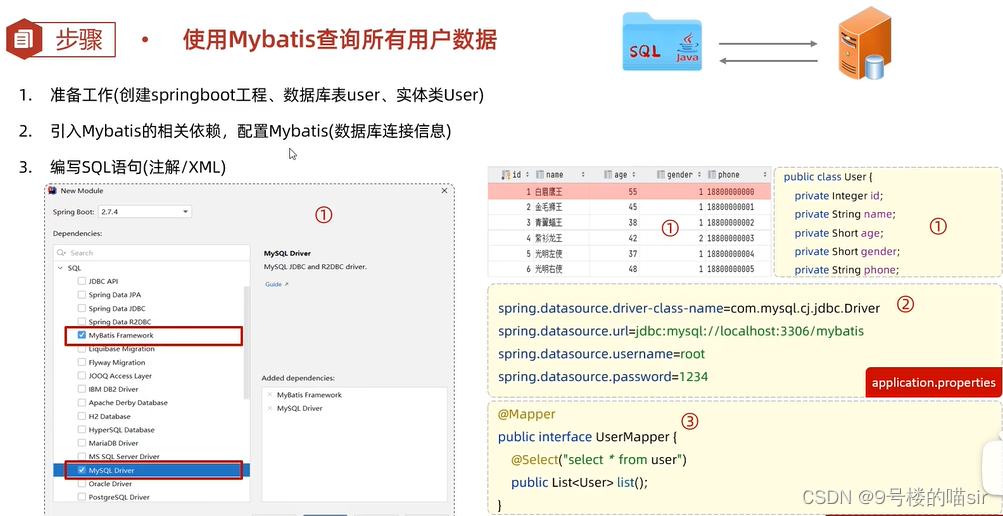Check the PostgreSQL Driver checkbox
The image size is (1003, 516).
point(81,497)
